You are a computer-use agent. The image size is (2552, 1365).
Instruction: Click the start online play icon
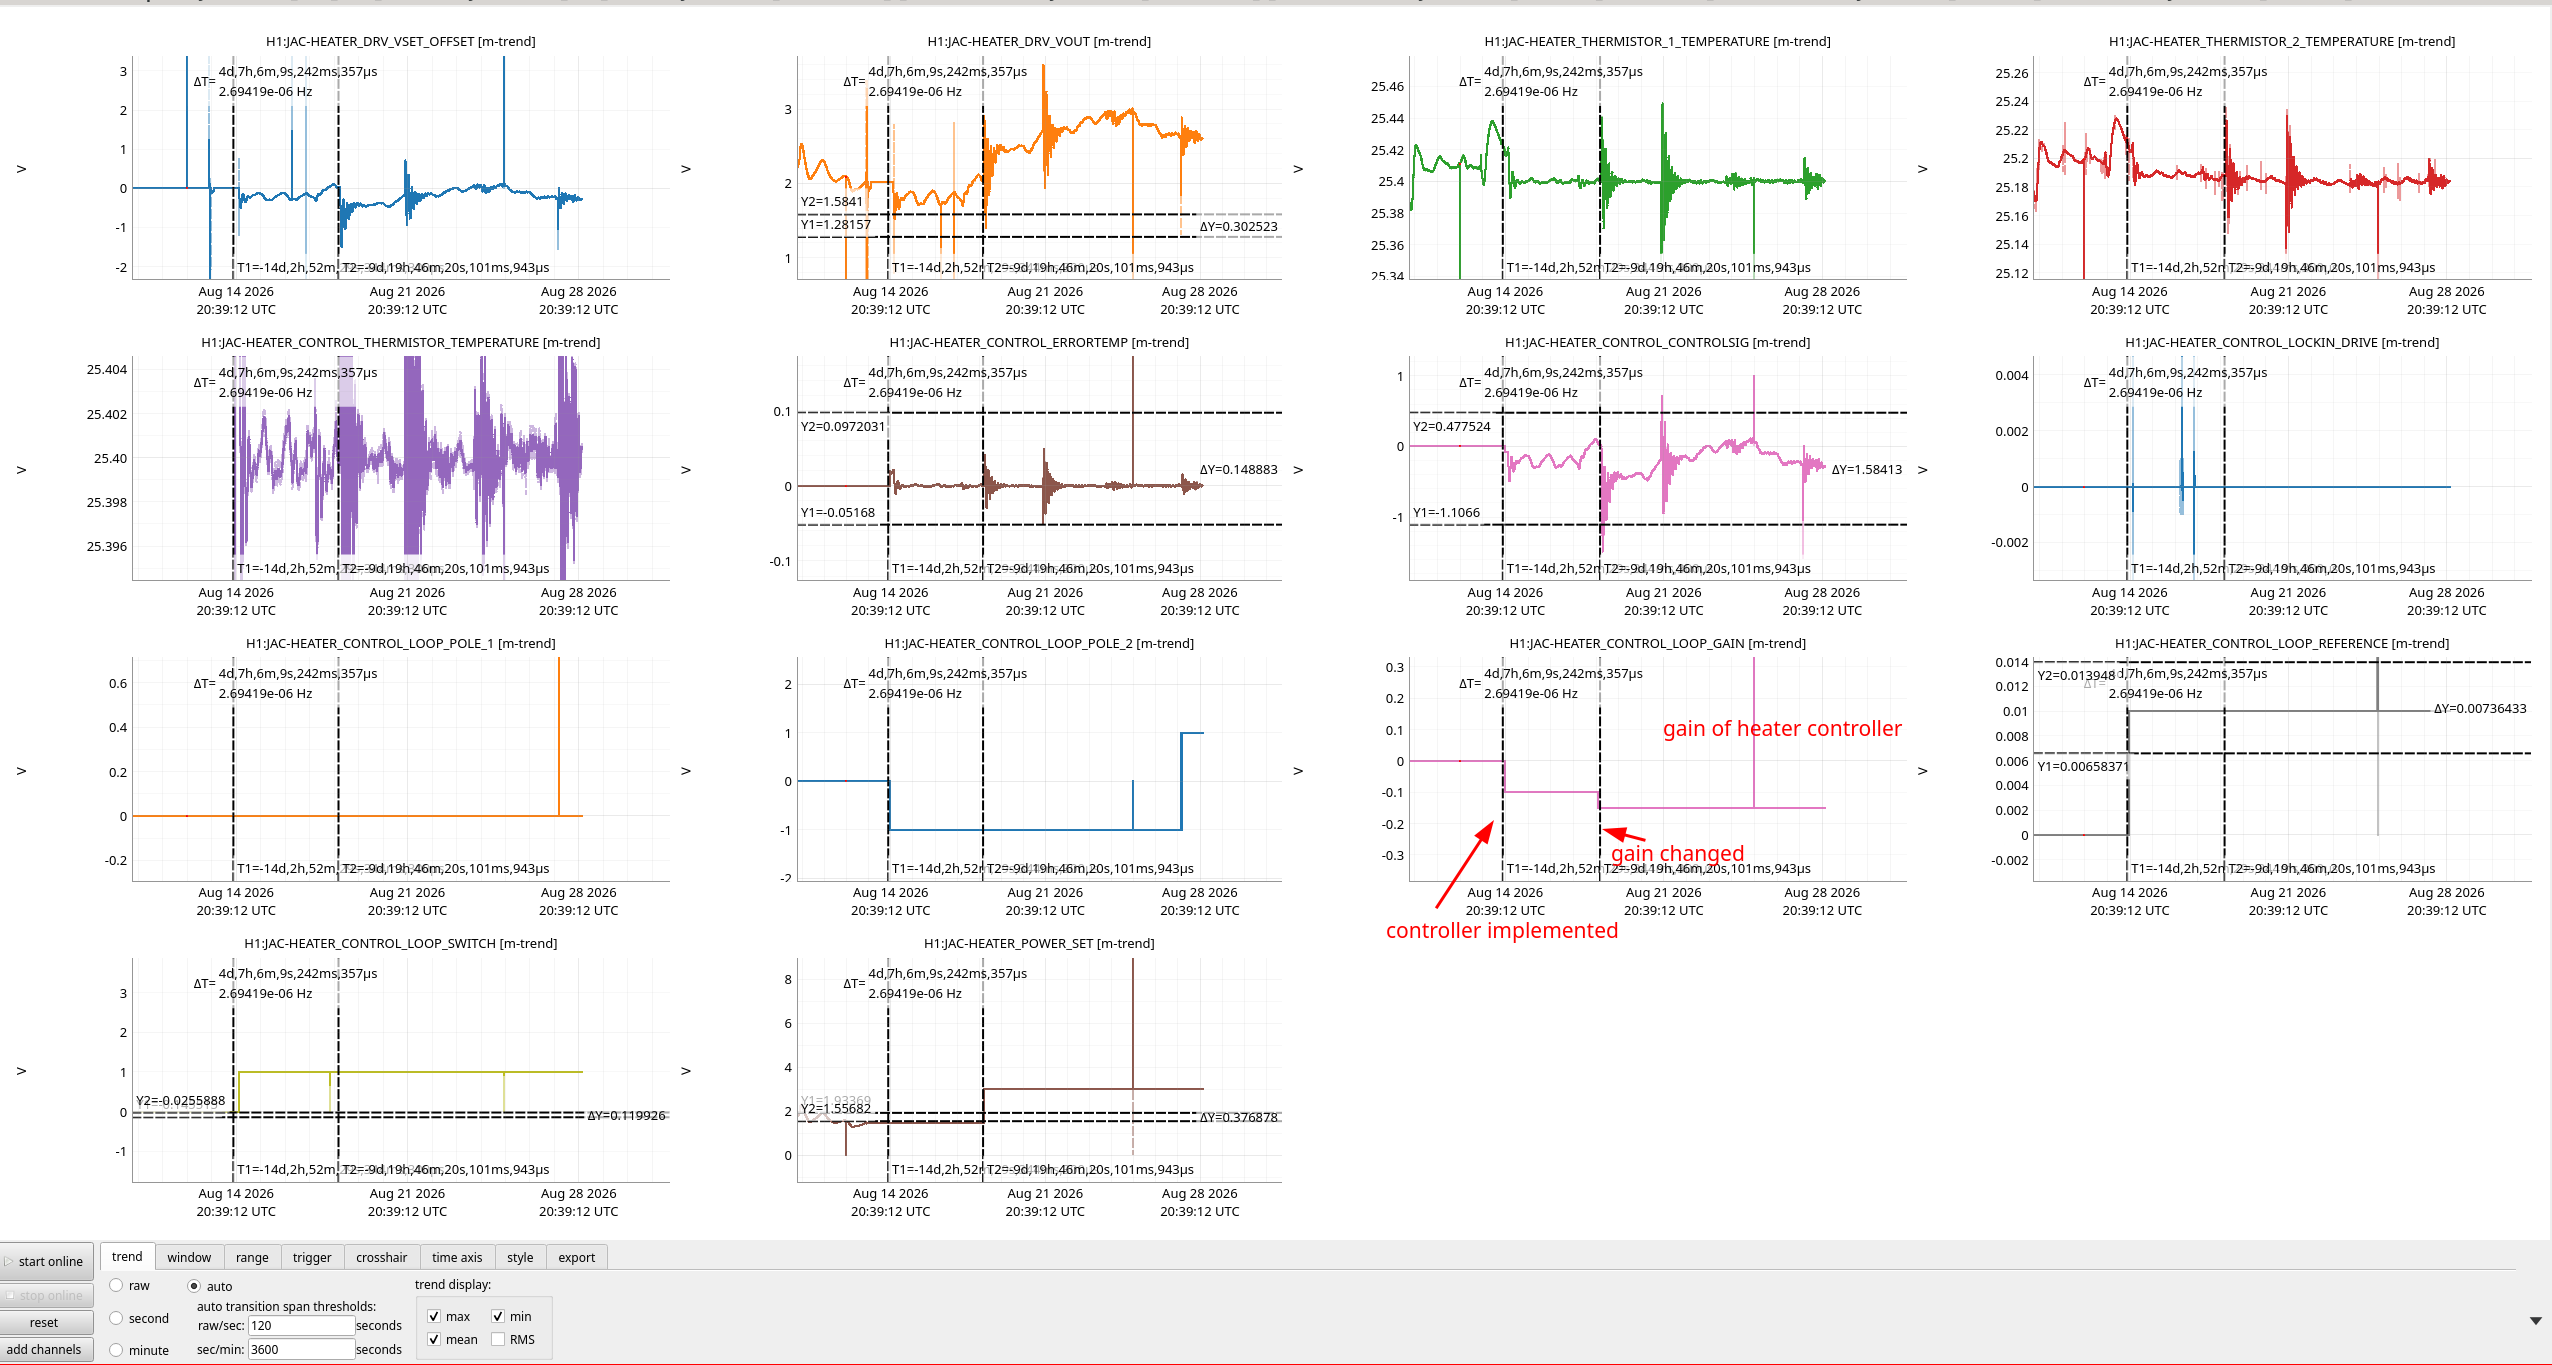click(x=9, y=1261)
